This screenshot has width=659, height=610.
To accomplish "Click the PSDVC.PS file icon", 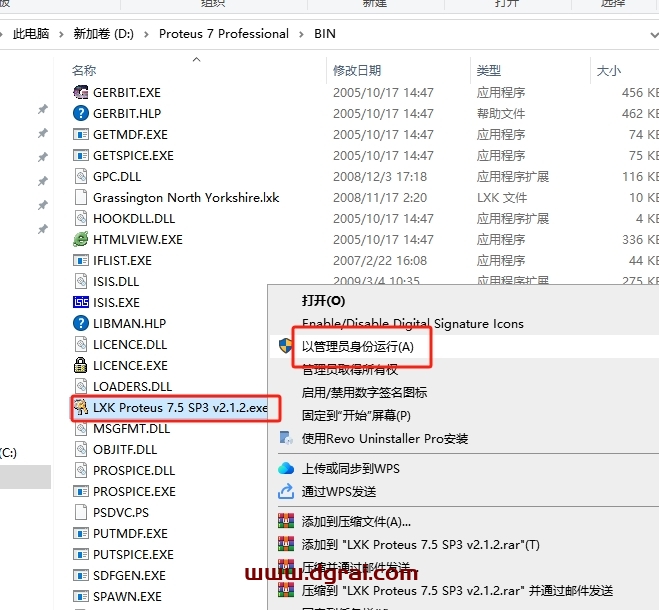I will pyautogui.click(x=81, y=512).
